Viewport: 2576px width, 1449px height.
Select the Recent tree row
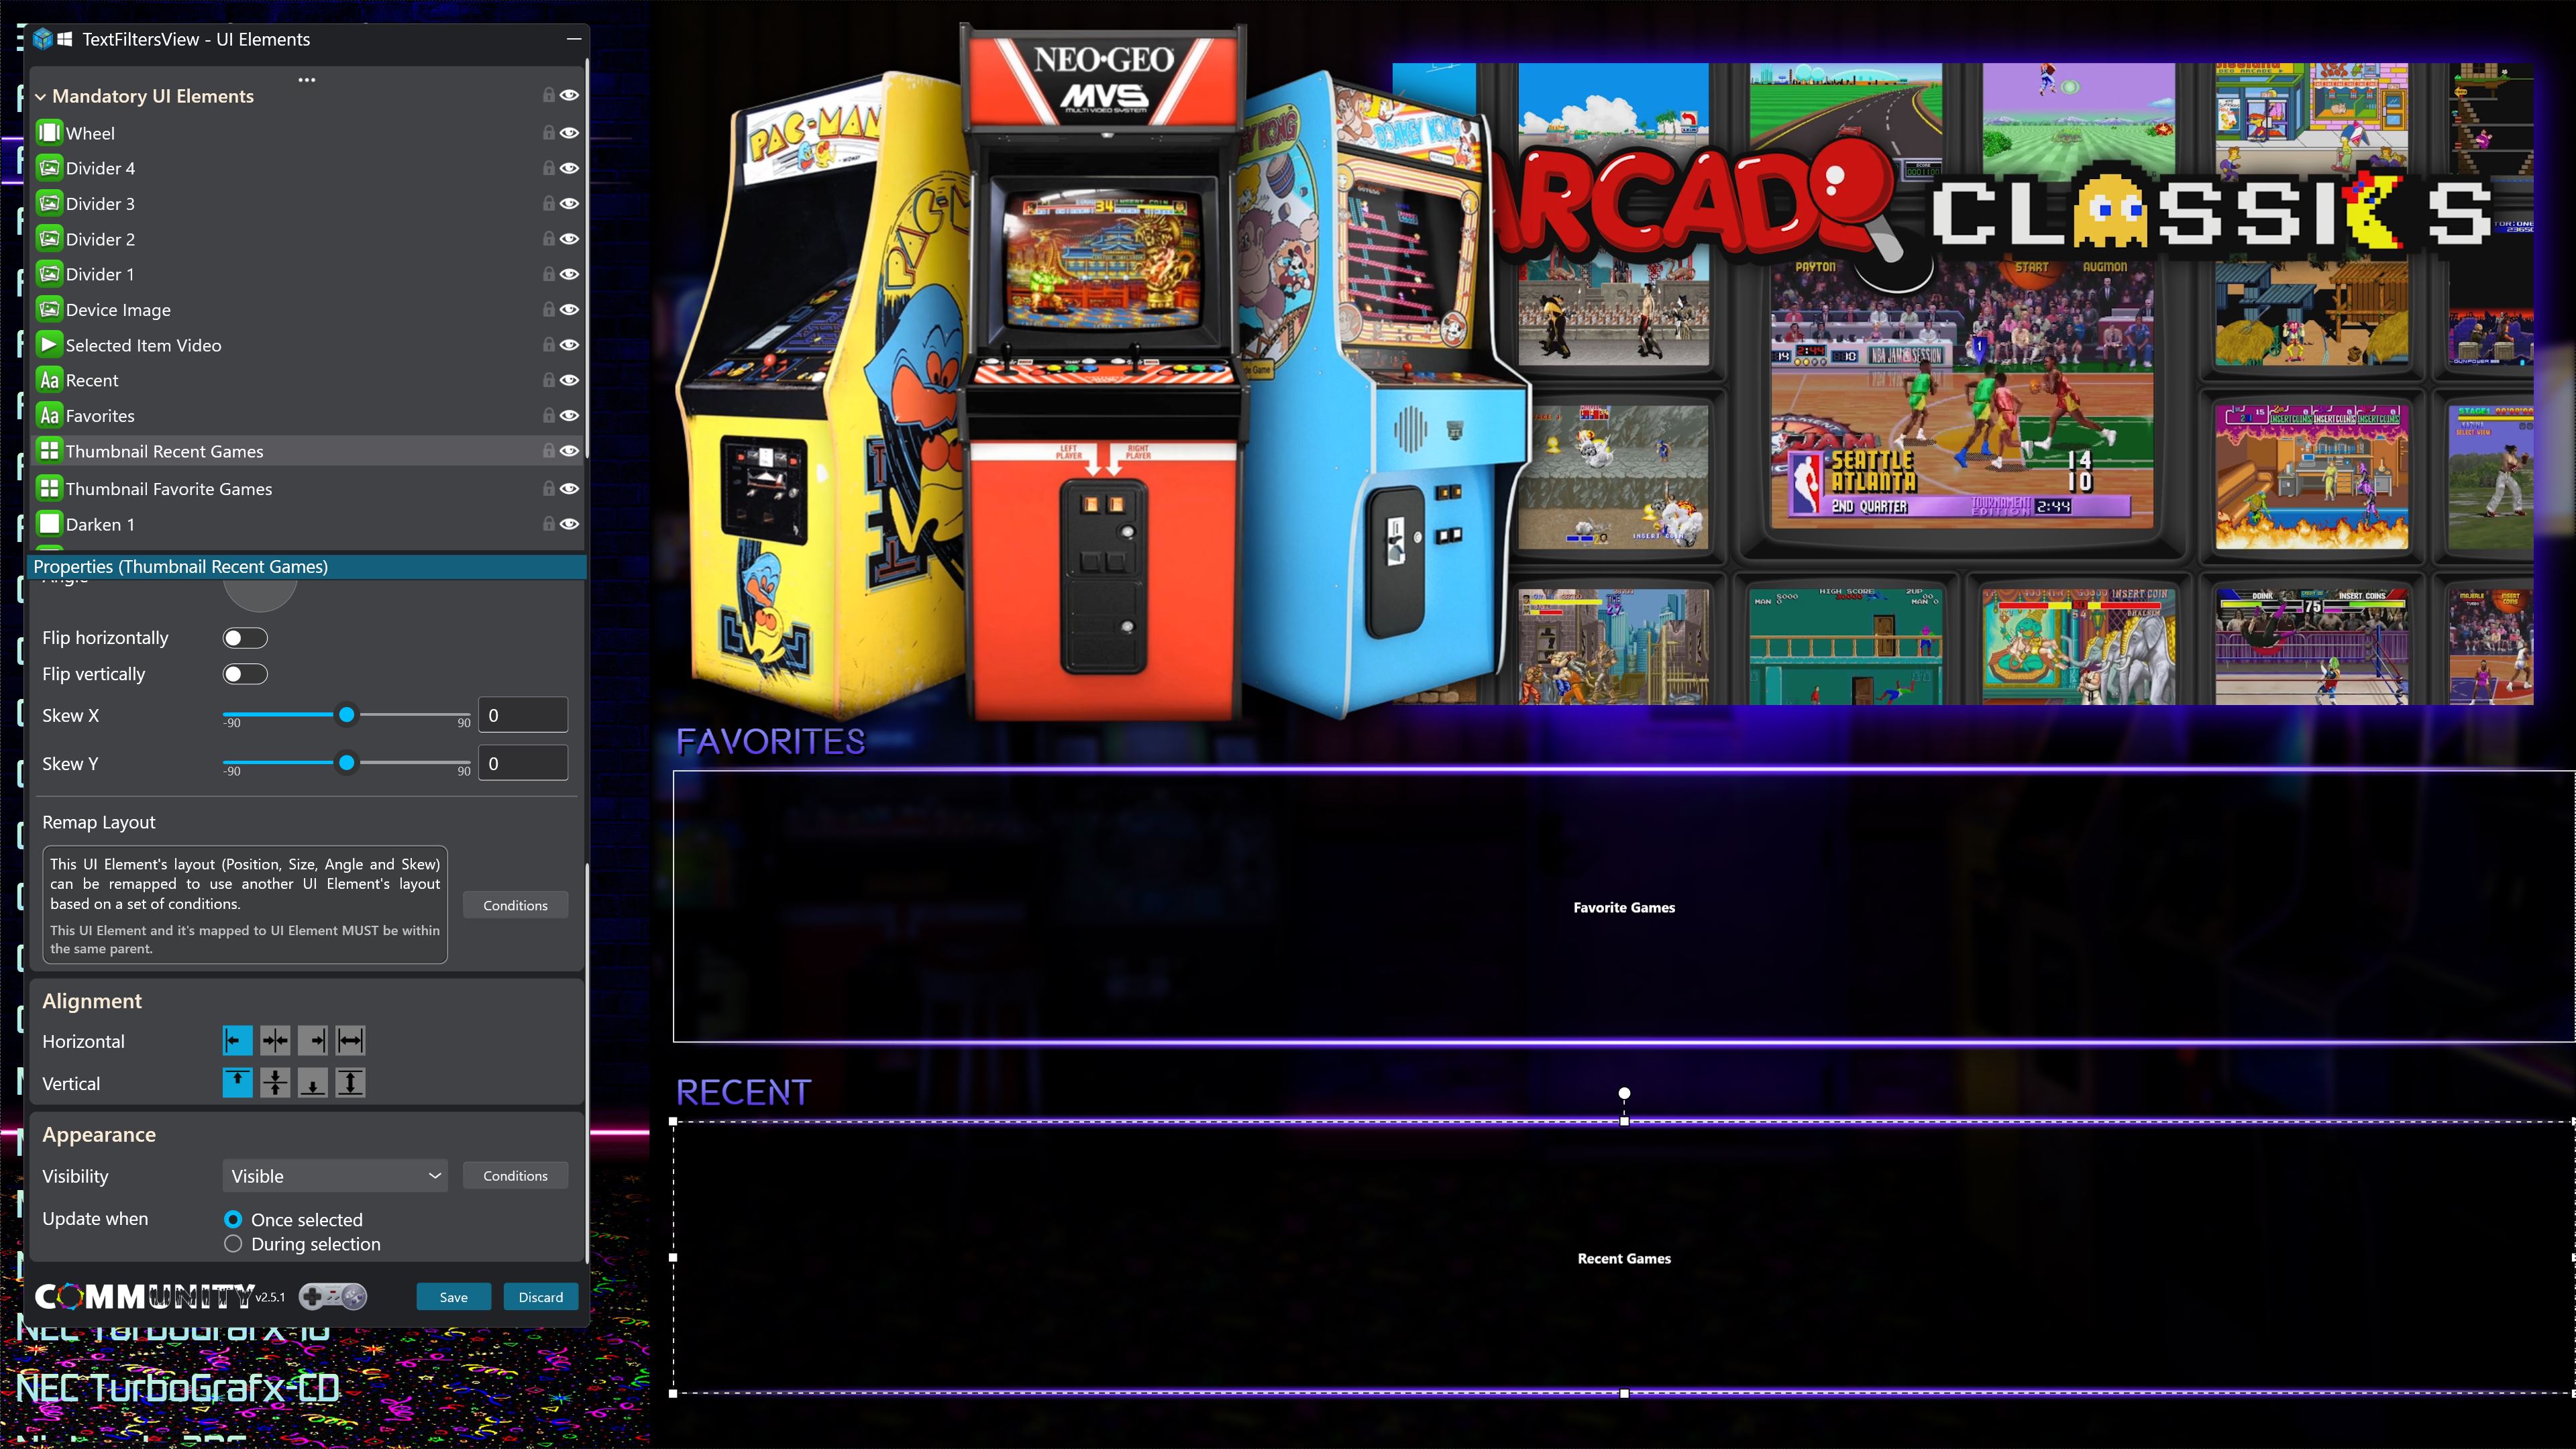click(x=308, y=380)
